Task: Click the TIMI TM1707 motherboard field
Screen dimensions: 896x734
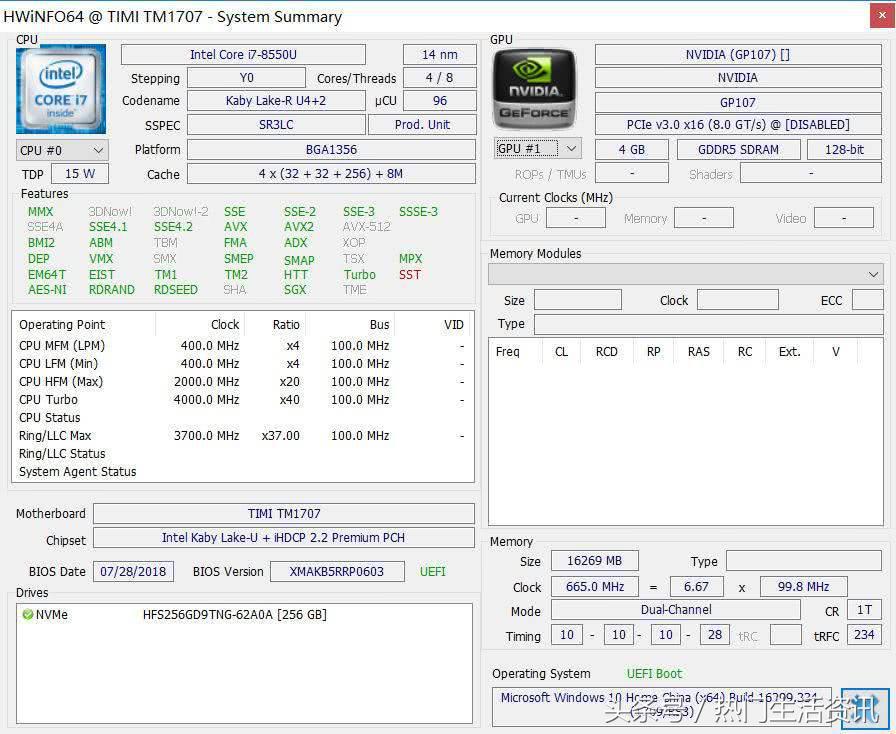Action: pyautogui.click(x=284, y=514)
